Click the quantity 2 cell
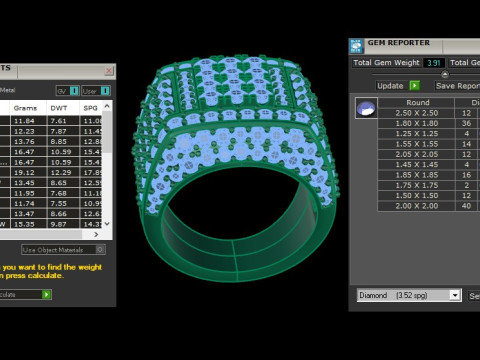480x360 pixels. pos(466,185)
